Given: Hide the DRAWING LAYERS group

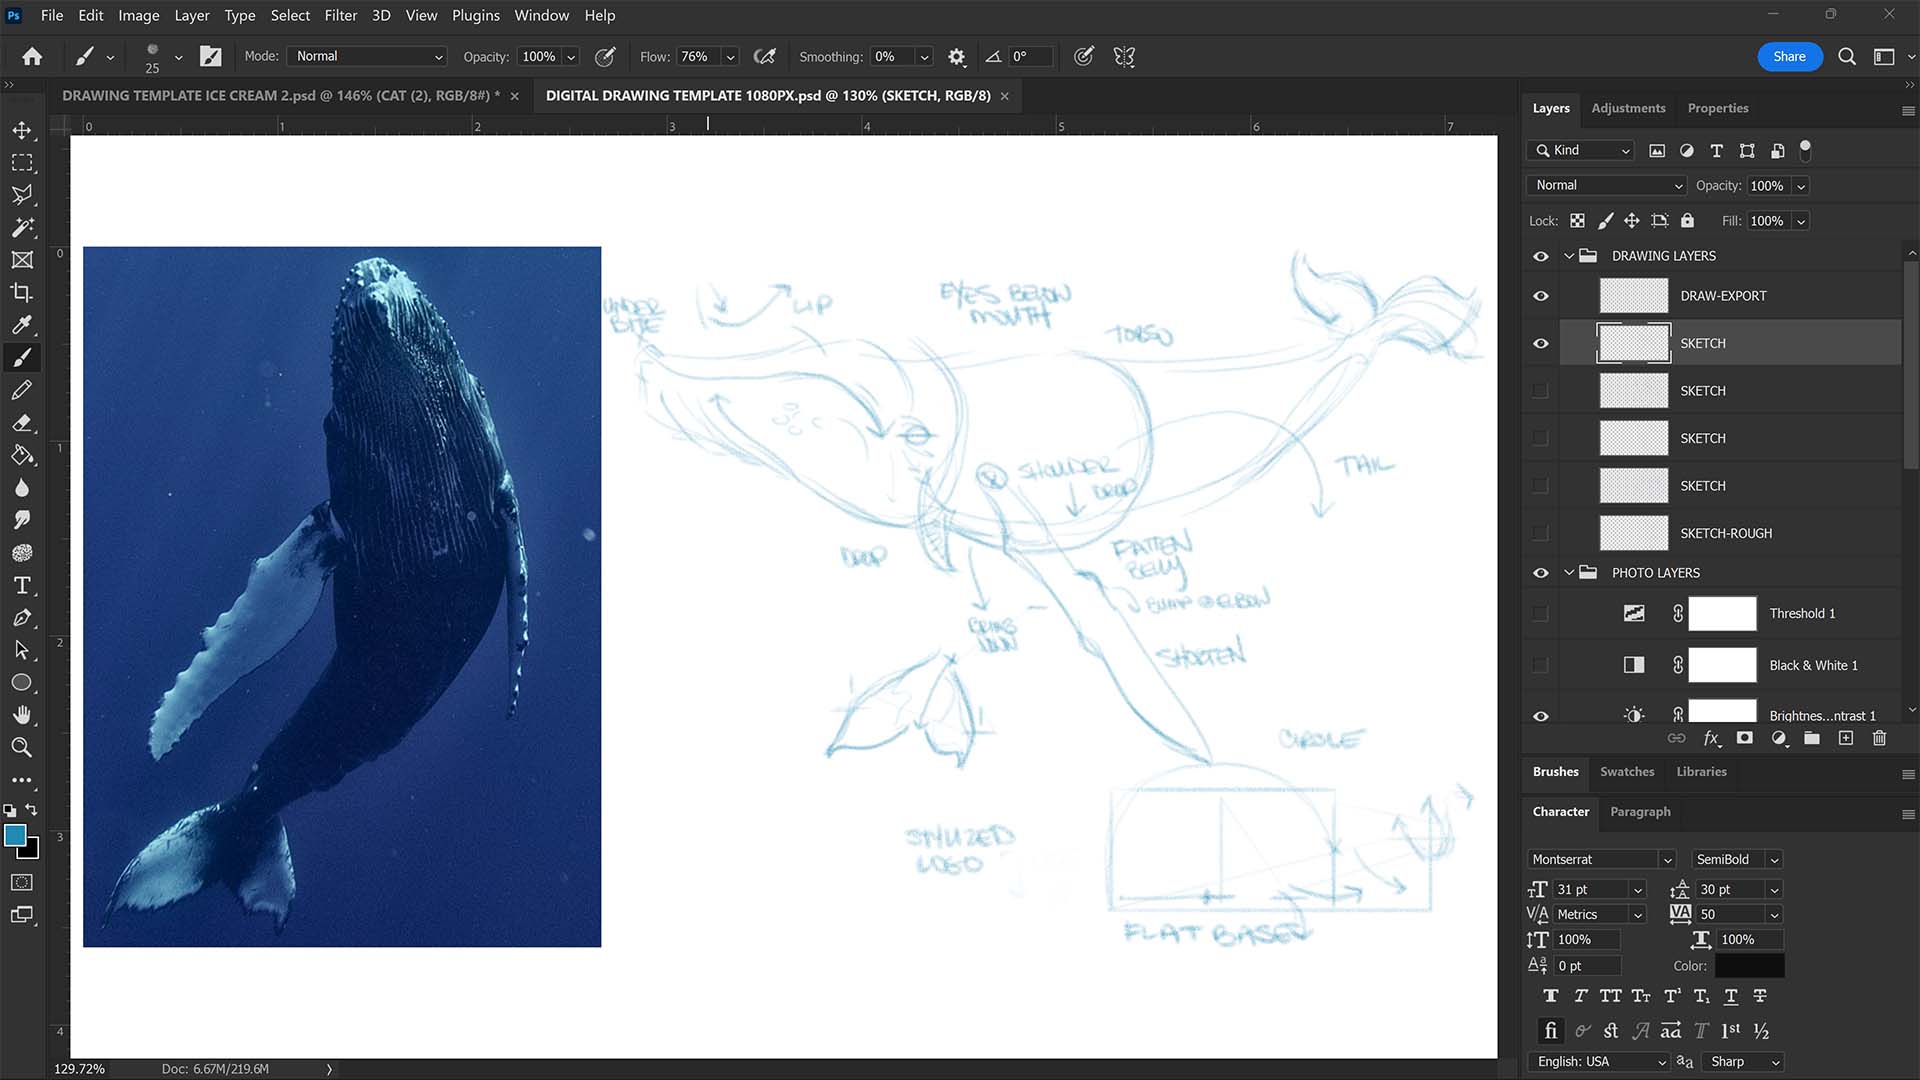Looking at the screenshot, I should [1541, 256].
